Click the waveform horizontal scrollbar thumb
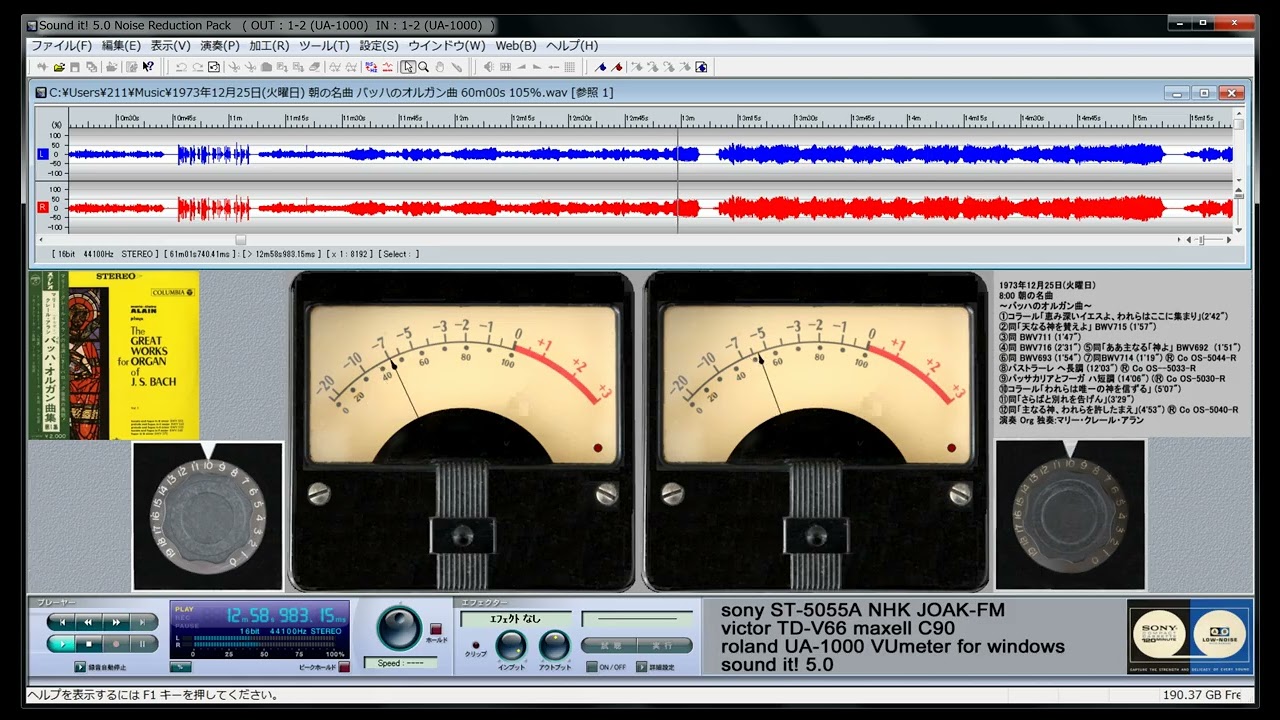Image resolution: width=1280 pixels, height=720 pixels. click(x=240, y=240)
